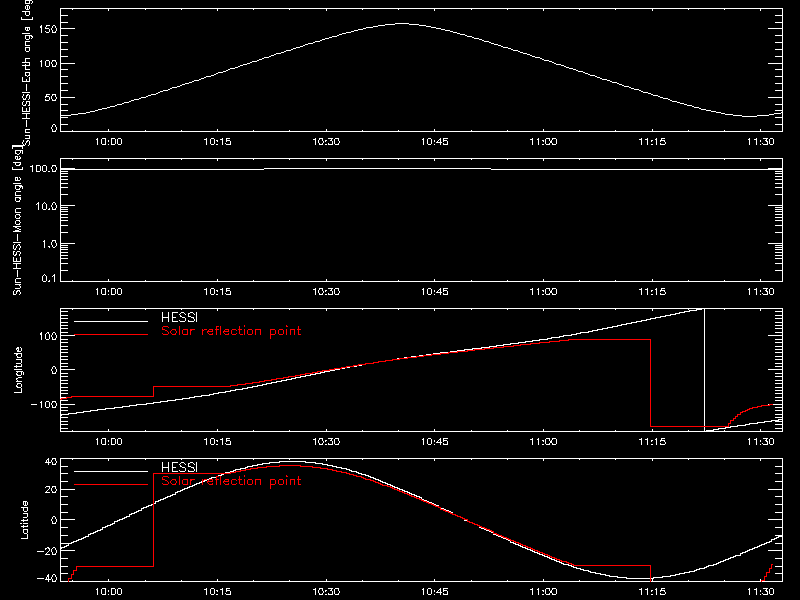Image resolution: width=800 pixels, height=600 pixels.
Task: Select the white HESSI legend line in Longitude plot
Action: point(111,321)
